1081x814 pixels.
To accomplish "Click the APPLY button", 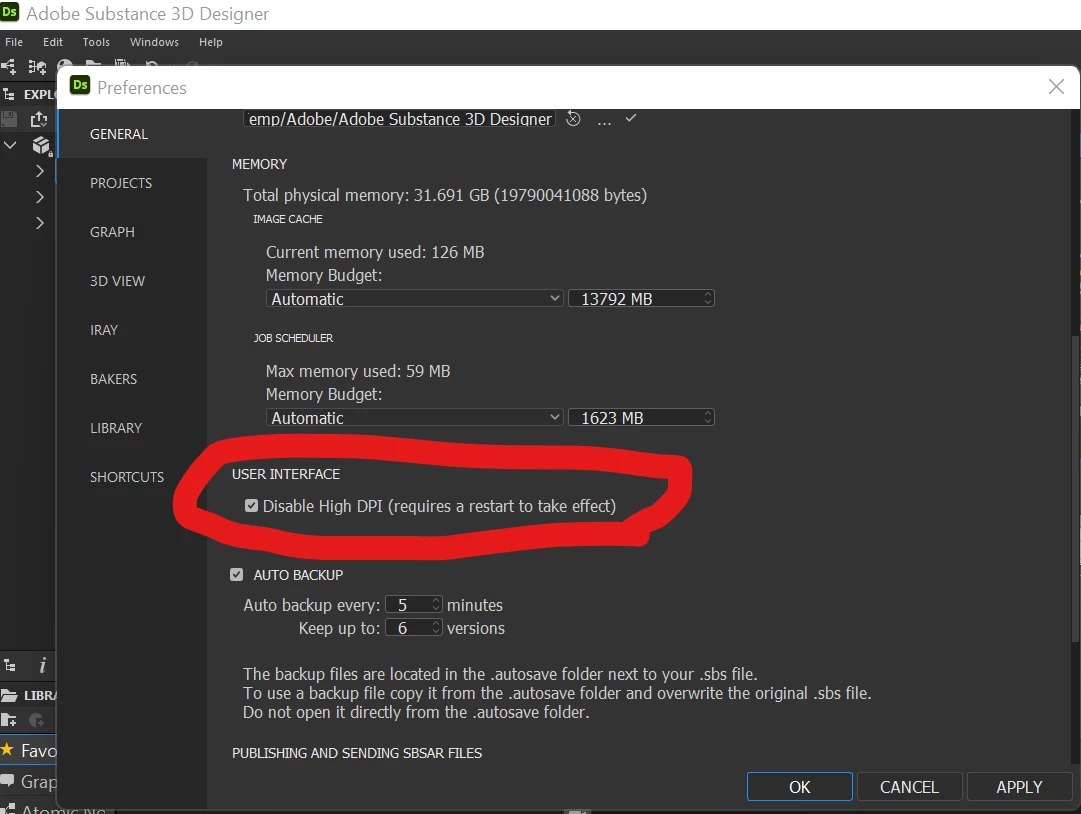I will [1019, 786].
